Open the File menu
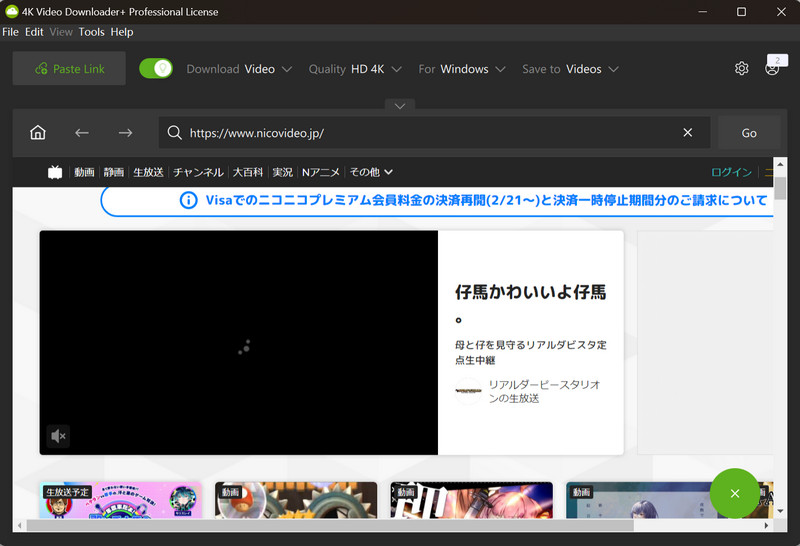Image resolution: width=800 pixels, height=546 pixels. (10, 32)
